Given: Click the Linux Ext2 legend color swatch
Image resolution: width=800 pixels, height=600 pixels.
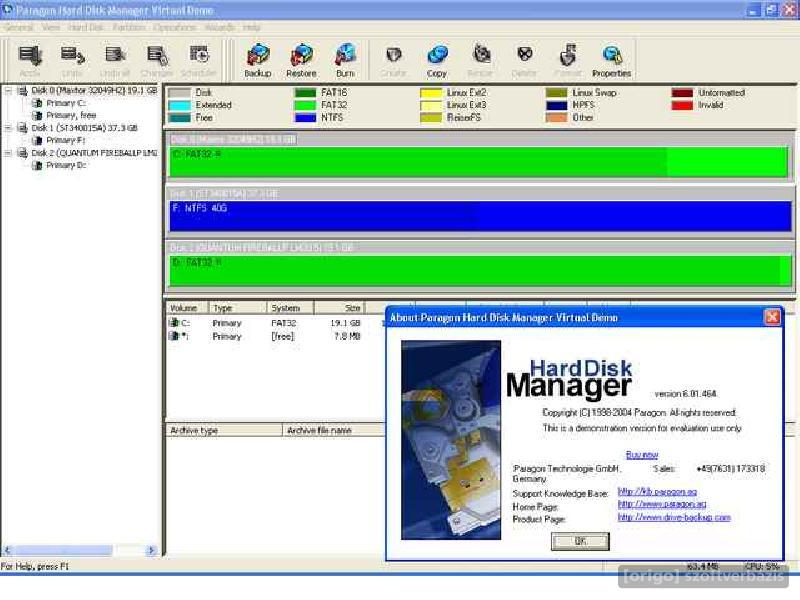Looking at the screenshot, I should pyautogui.click(x=431, y=93).
